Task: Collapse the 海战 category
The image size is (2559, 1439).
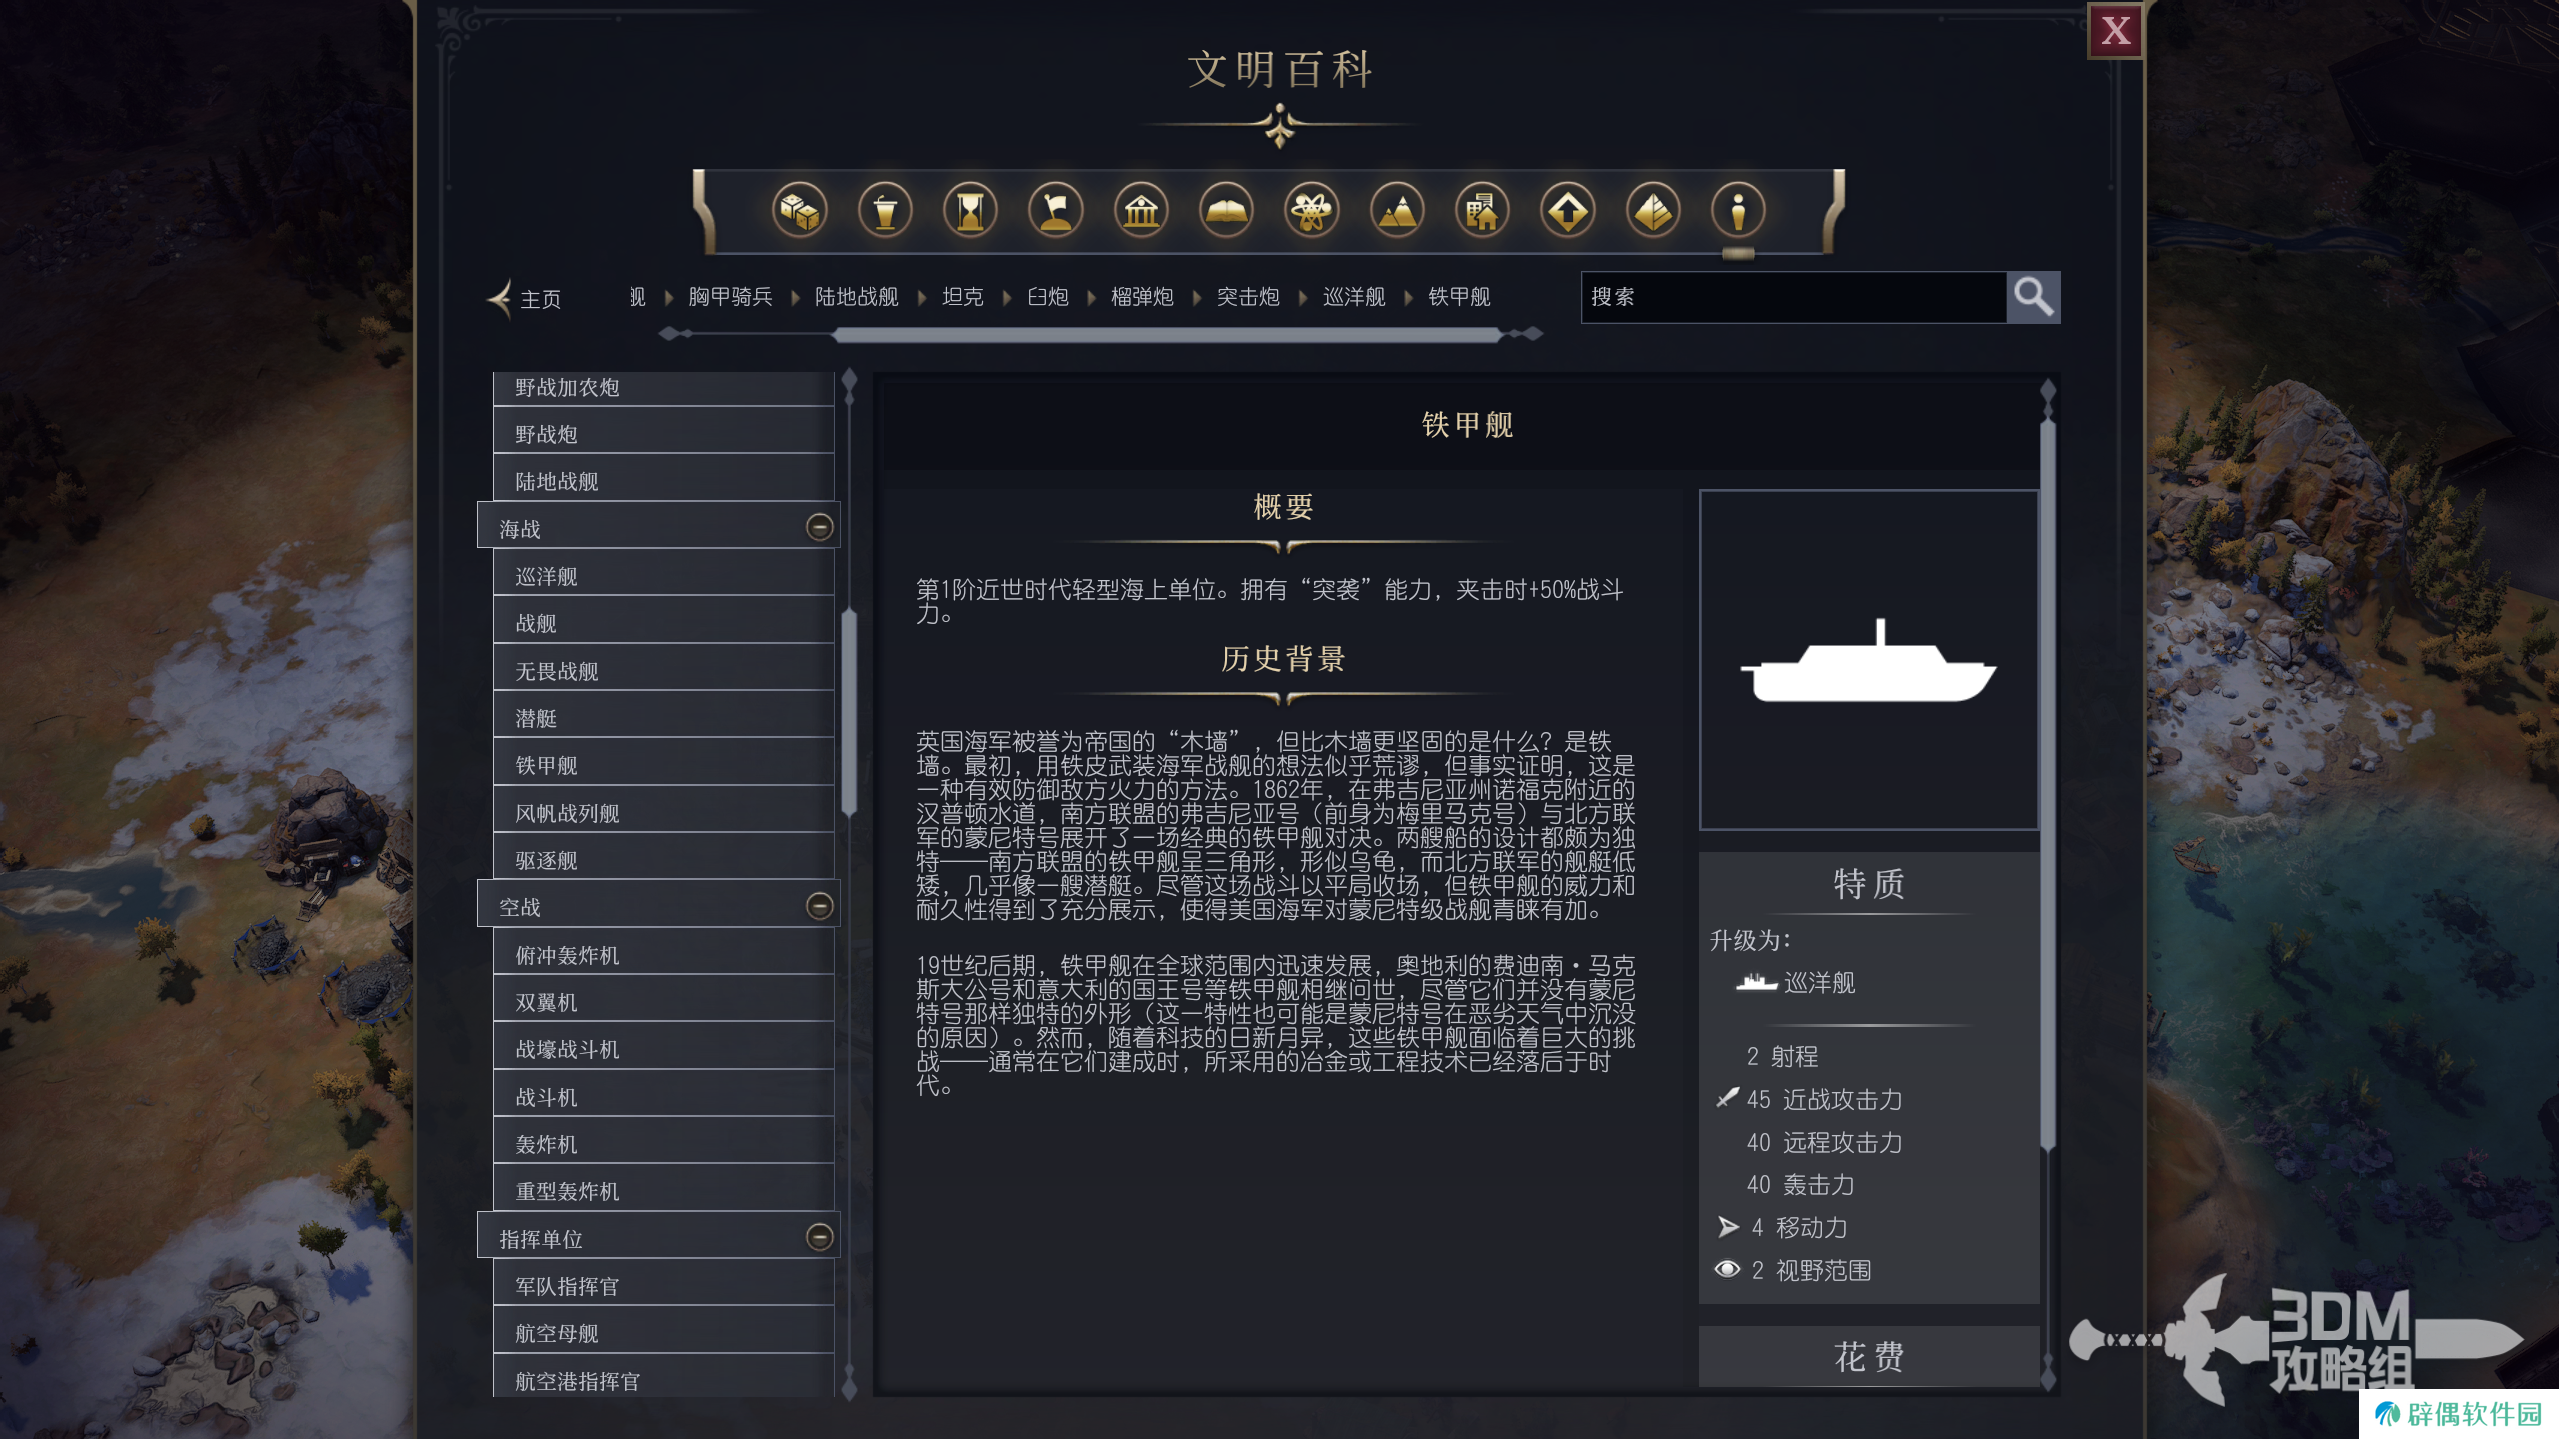Action: pos(819,527)
